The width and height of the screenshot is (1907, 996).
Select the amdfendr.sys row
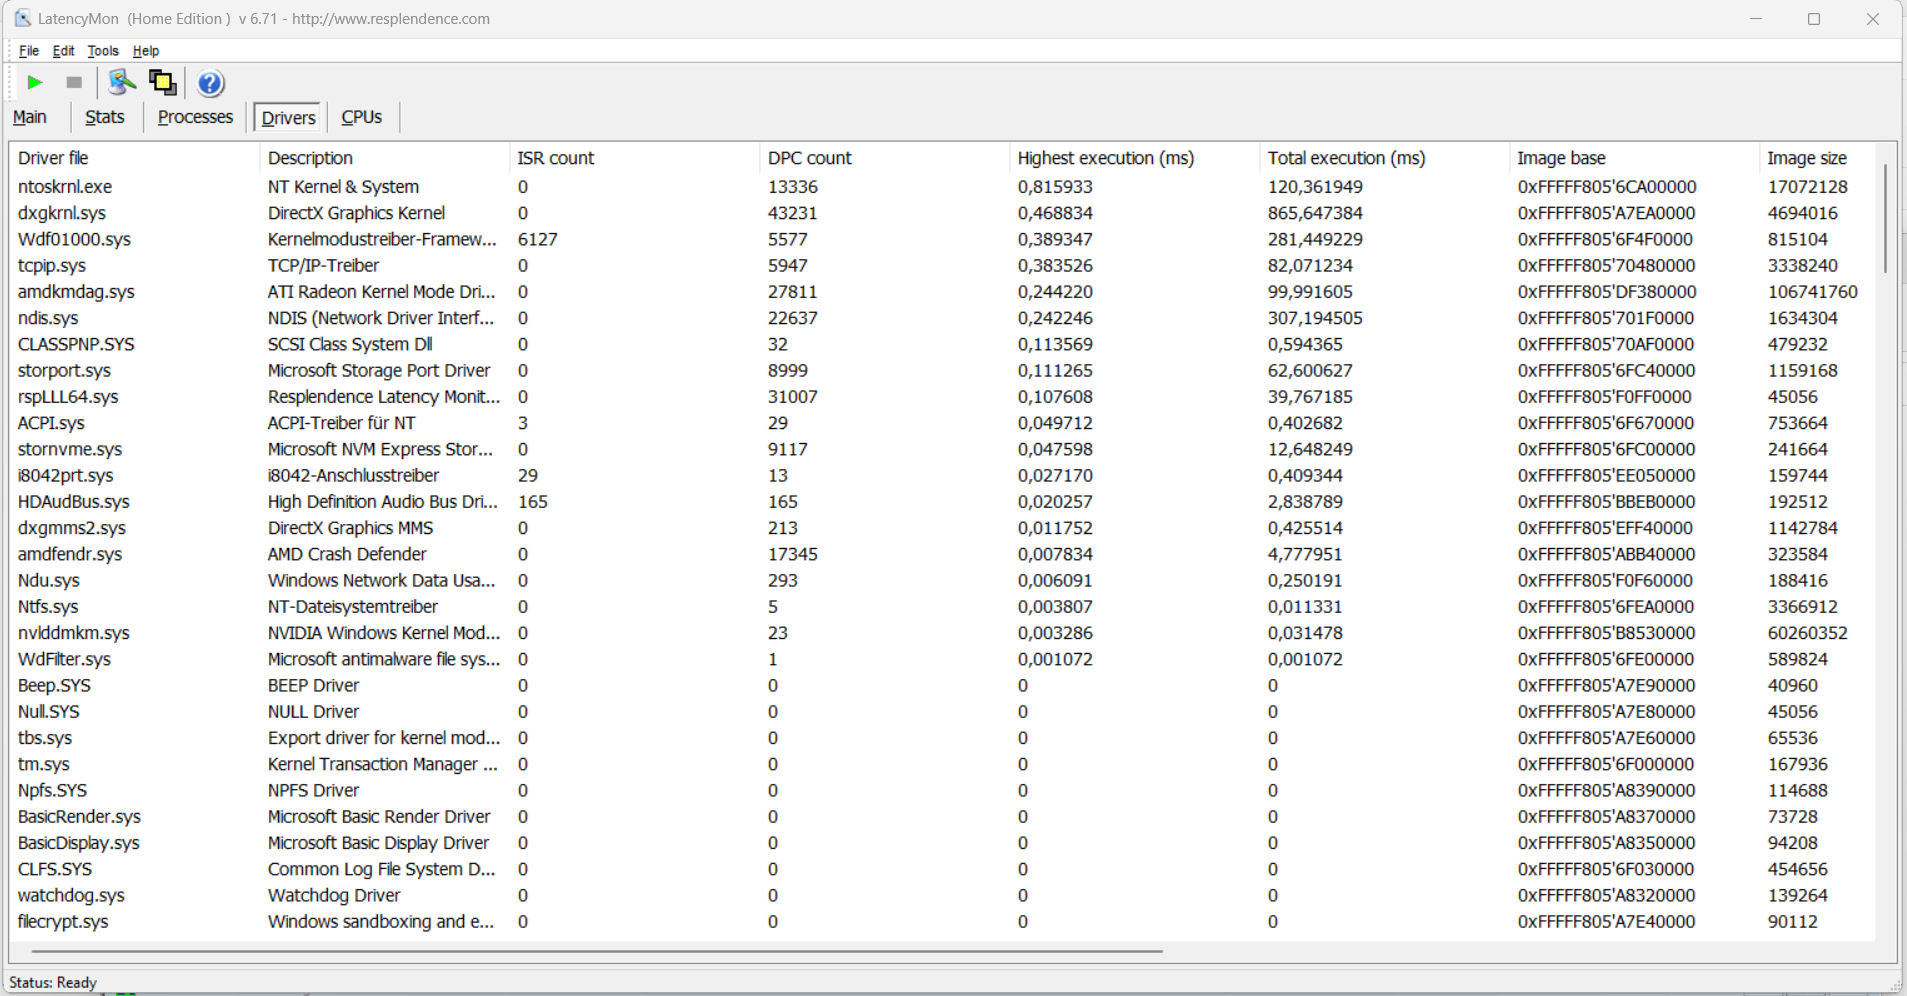point(942,554)
